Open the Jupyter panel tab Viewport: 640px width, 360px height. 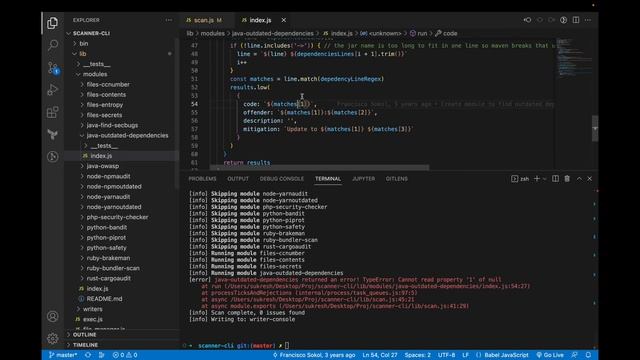(363, 179)
